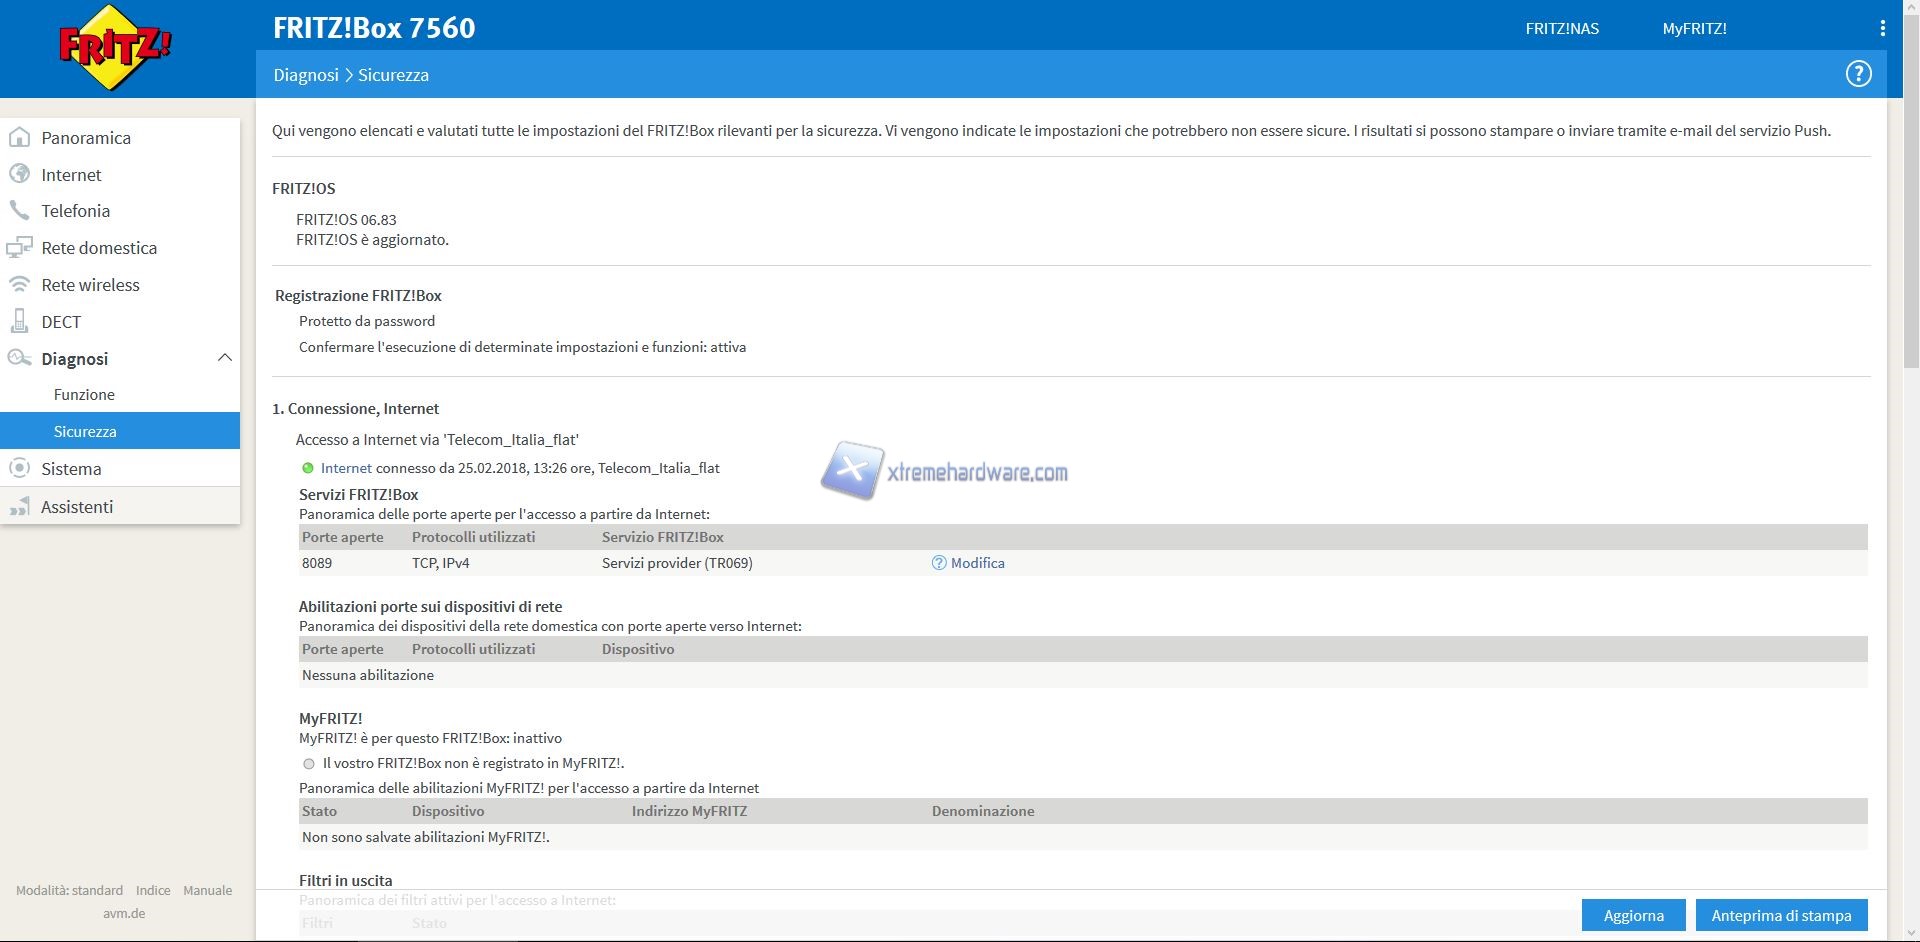Click the FRITZ! logo

coord(115,47)
